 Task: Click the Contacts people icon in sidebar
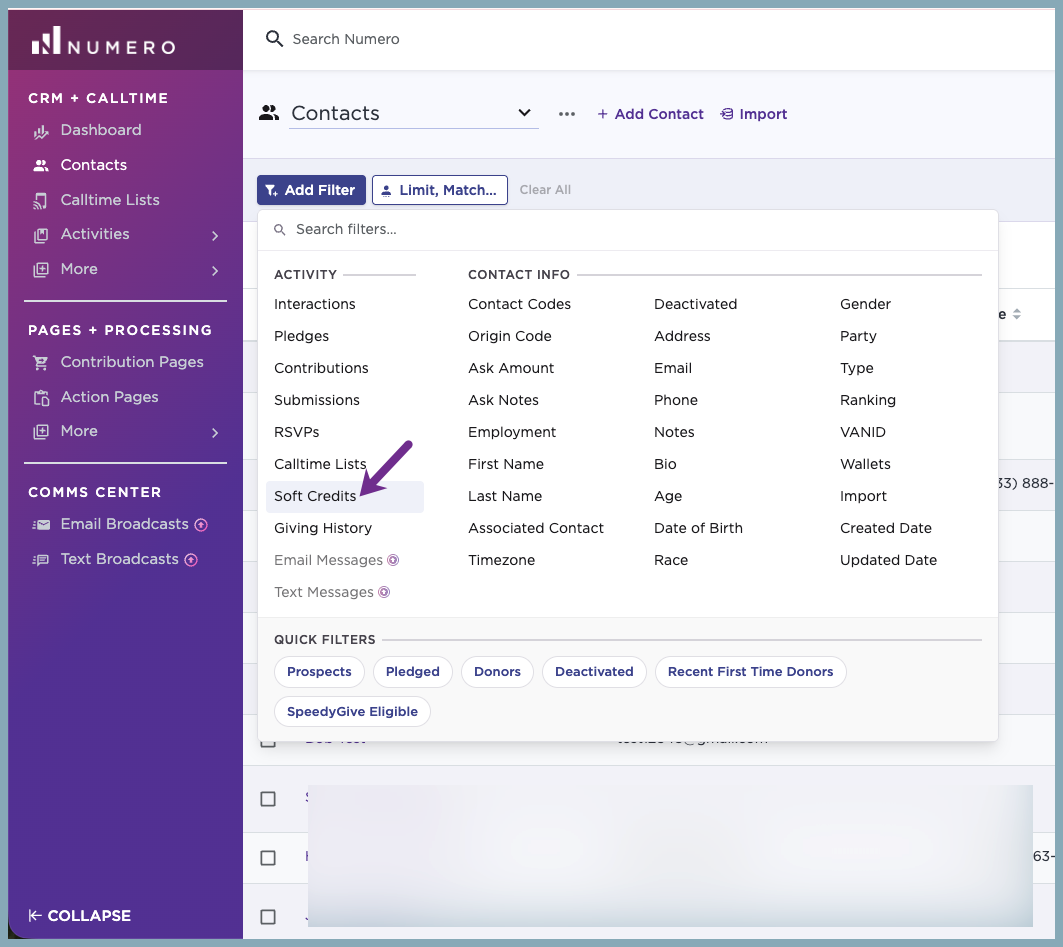[41, 165]
